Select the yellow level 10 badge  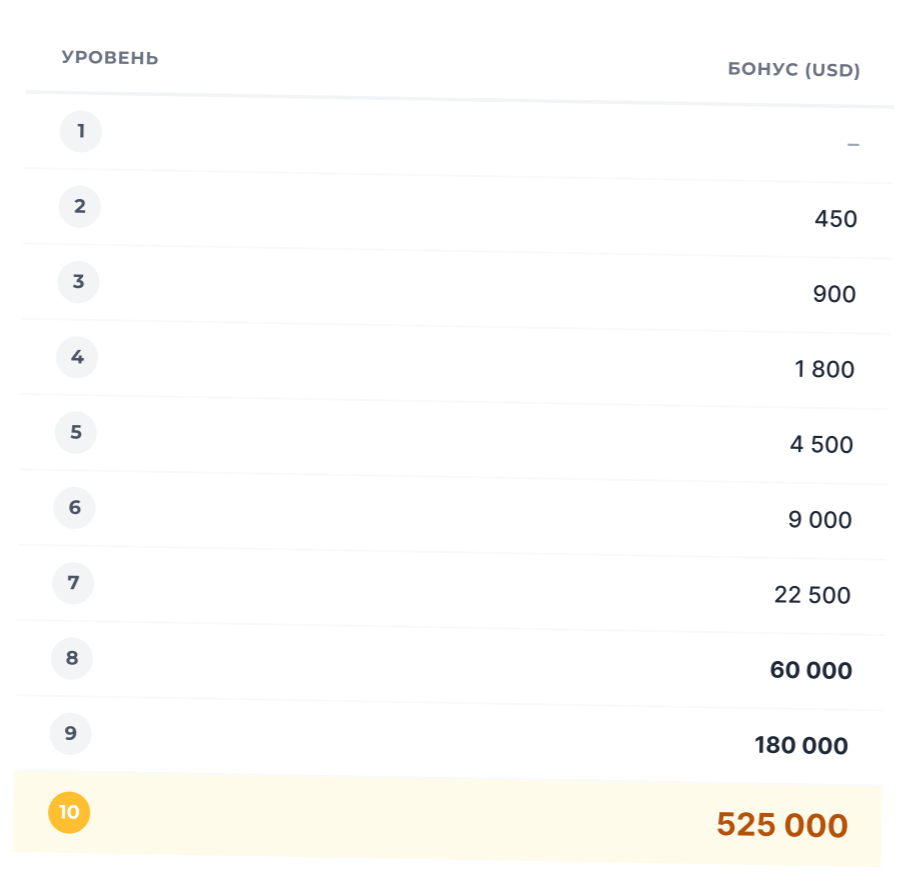(x=69, y=812)
